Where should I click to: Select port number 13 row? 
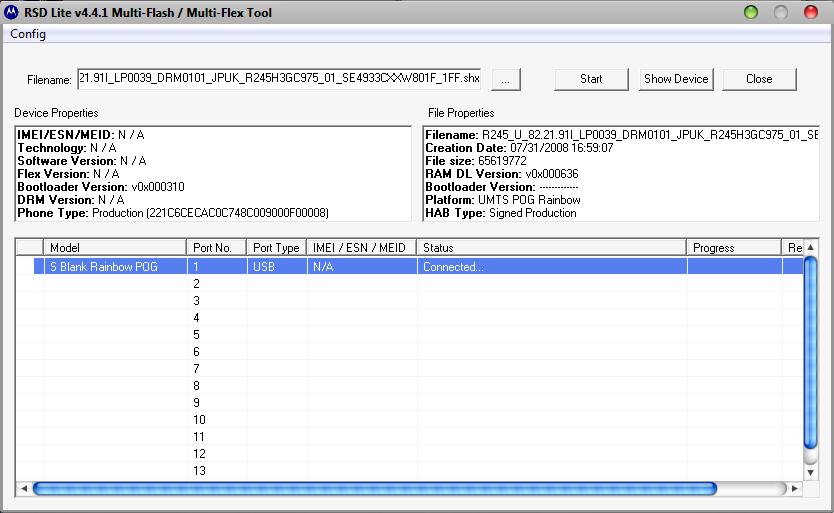(x=410, y=471)
